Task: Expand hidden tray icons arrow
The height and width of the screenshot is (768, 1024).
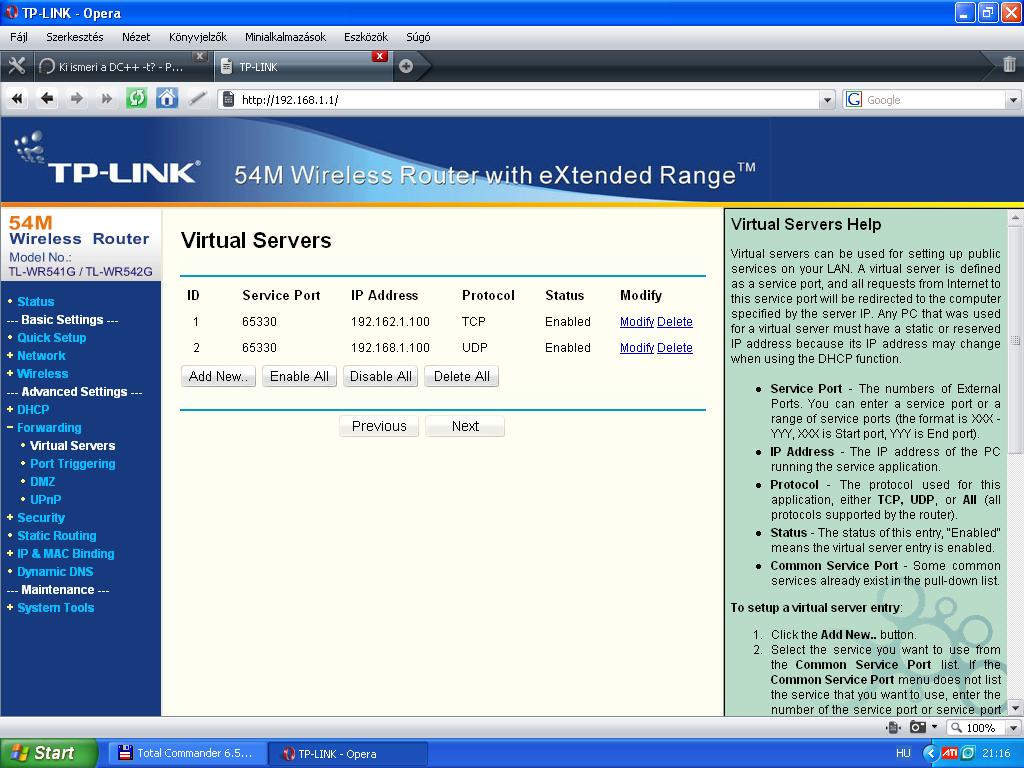Action: click(930, 754)
